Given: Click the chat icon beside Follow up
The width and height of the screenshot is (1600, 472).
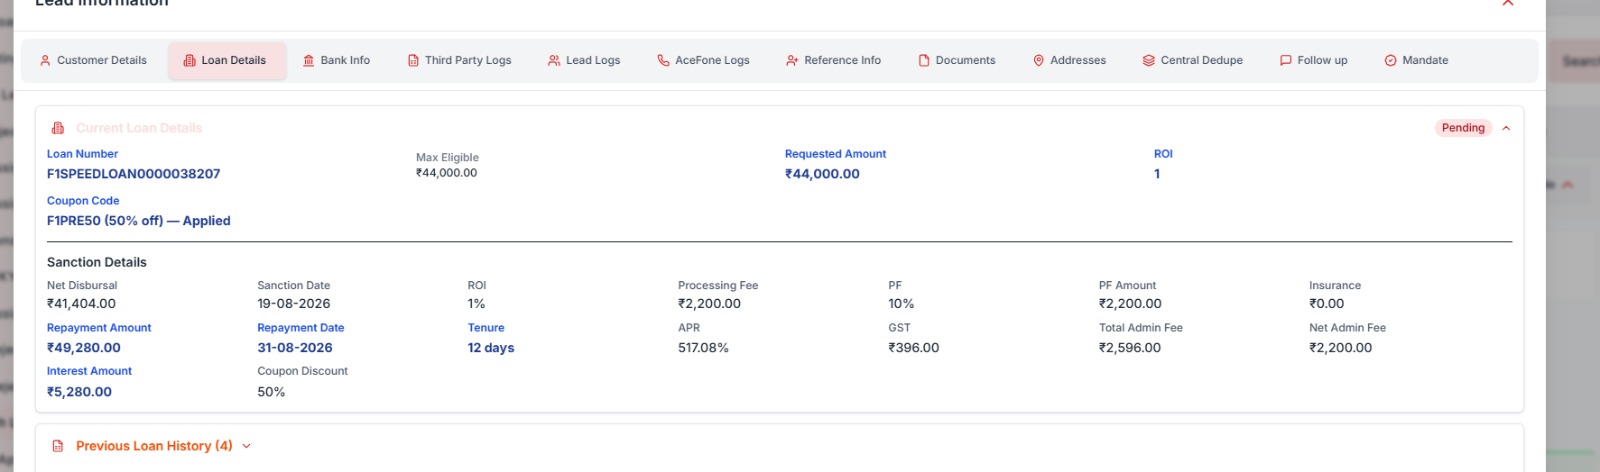Looking at the screenshot, I should [x=1286, y=60].
